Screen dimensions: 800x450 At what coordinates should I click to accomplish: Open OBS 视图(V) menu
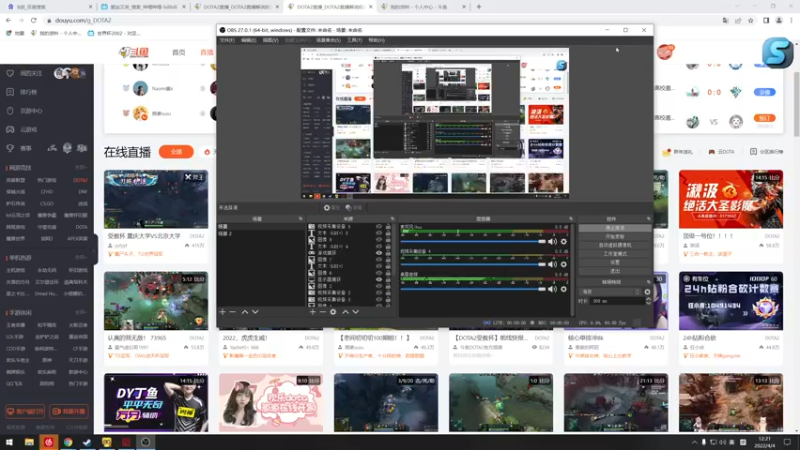(x=270, y=40)
